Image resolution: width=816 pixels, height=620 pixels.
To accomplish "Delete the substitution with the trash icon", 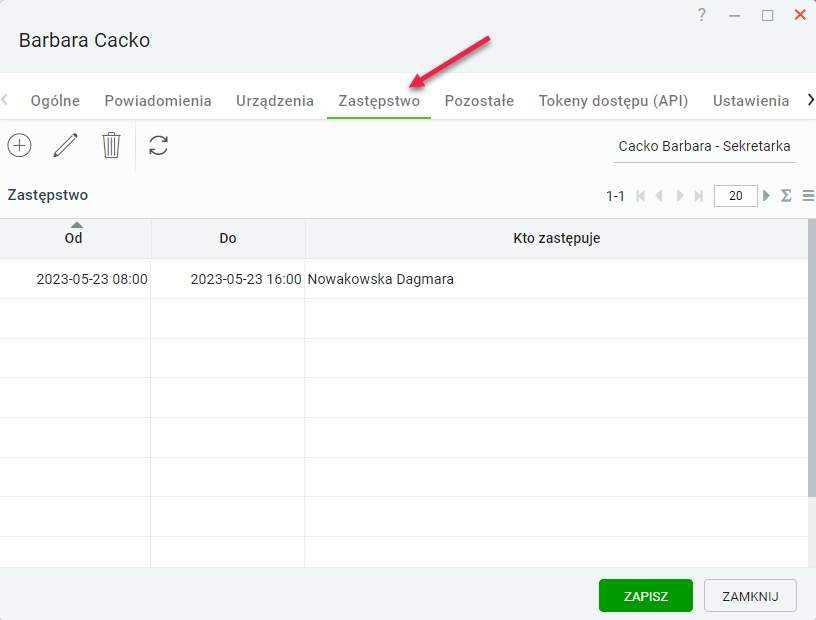I will 111,145.
